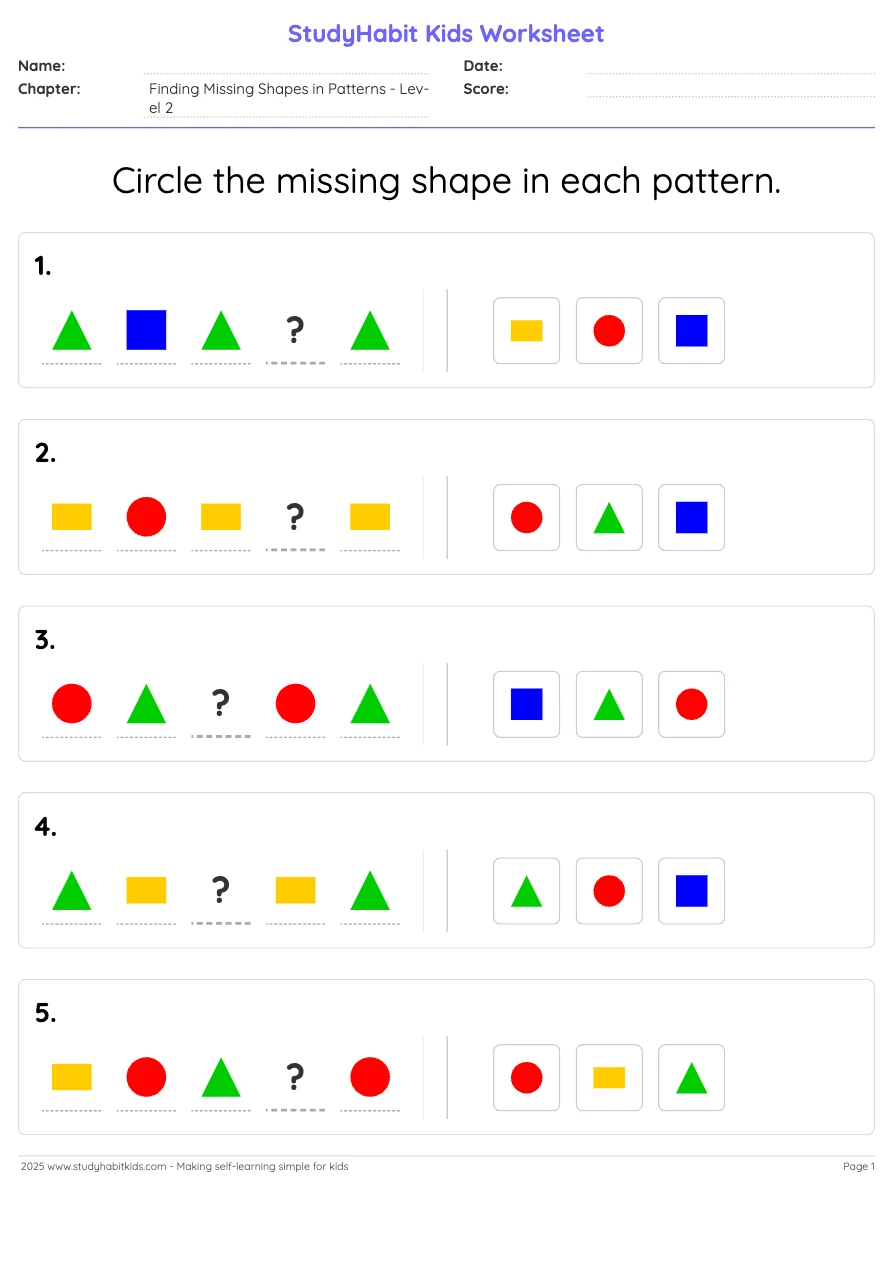Viewport: 892px width, 1262px height.
Task: Click the StudyHabit Kids Worksheet title
Action: click(446, 34)
